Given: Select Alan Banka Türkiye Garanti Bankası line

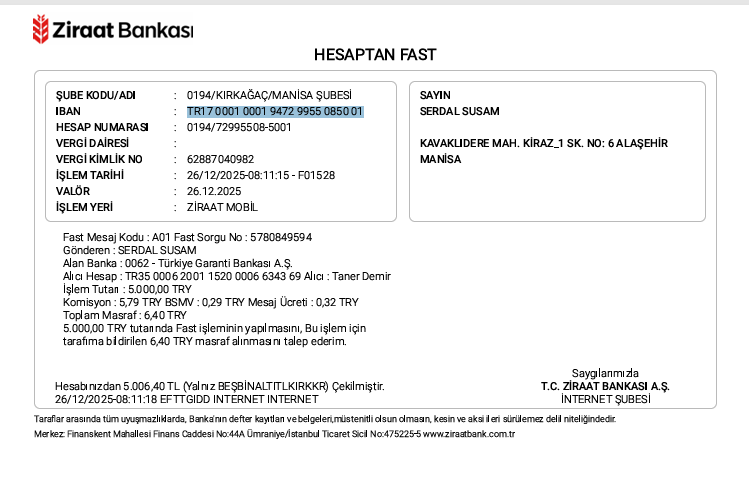Looking at the screenshot, I should (x=178, y=263).
